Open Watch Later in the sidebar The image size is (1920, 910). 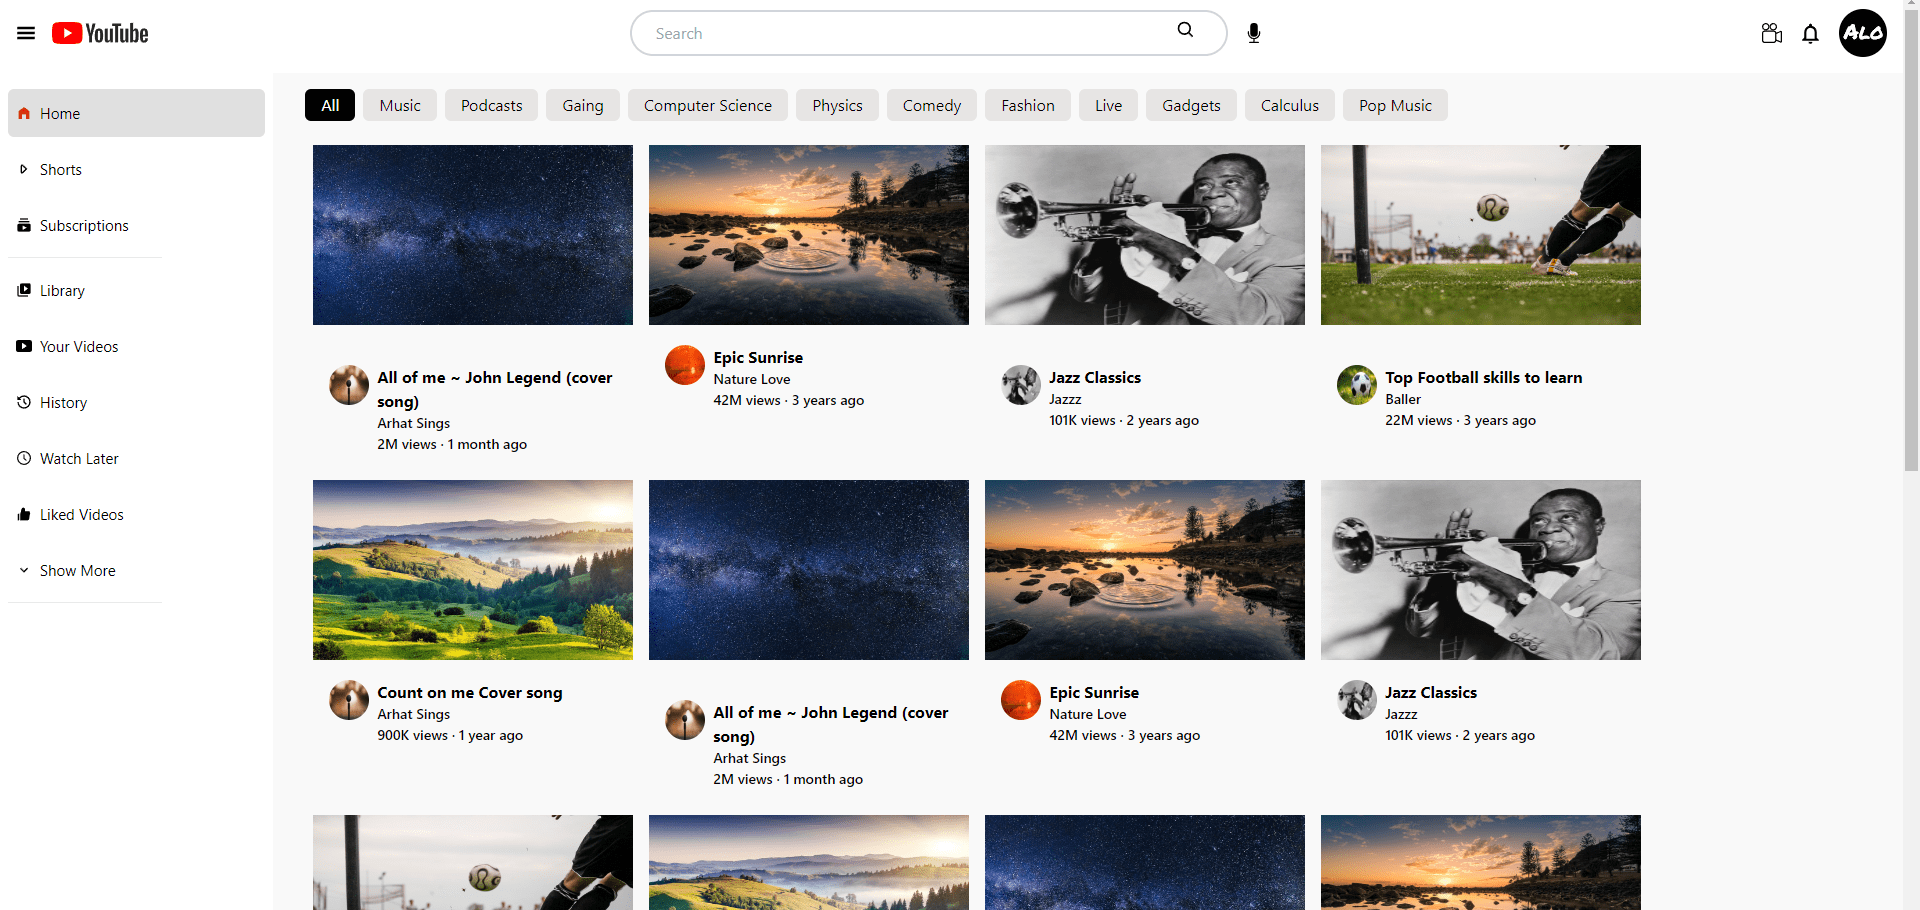[79, 459]
